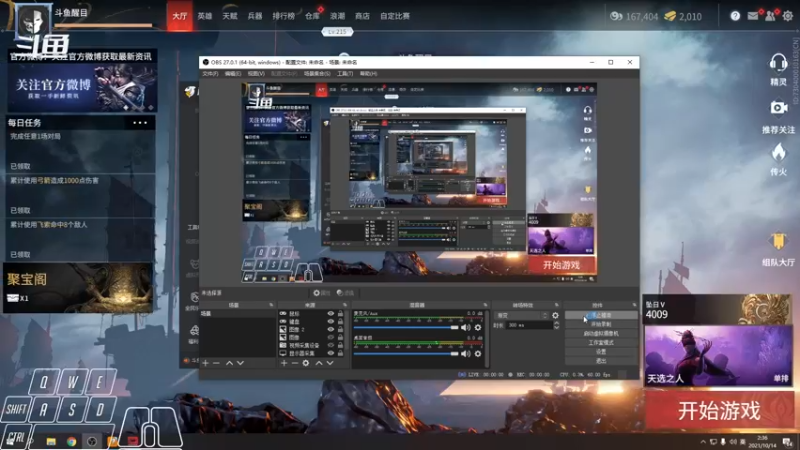800x450 pixels.
Task: Open 桌面音频 audio settings gear
Action: pos(478,354)
